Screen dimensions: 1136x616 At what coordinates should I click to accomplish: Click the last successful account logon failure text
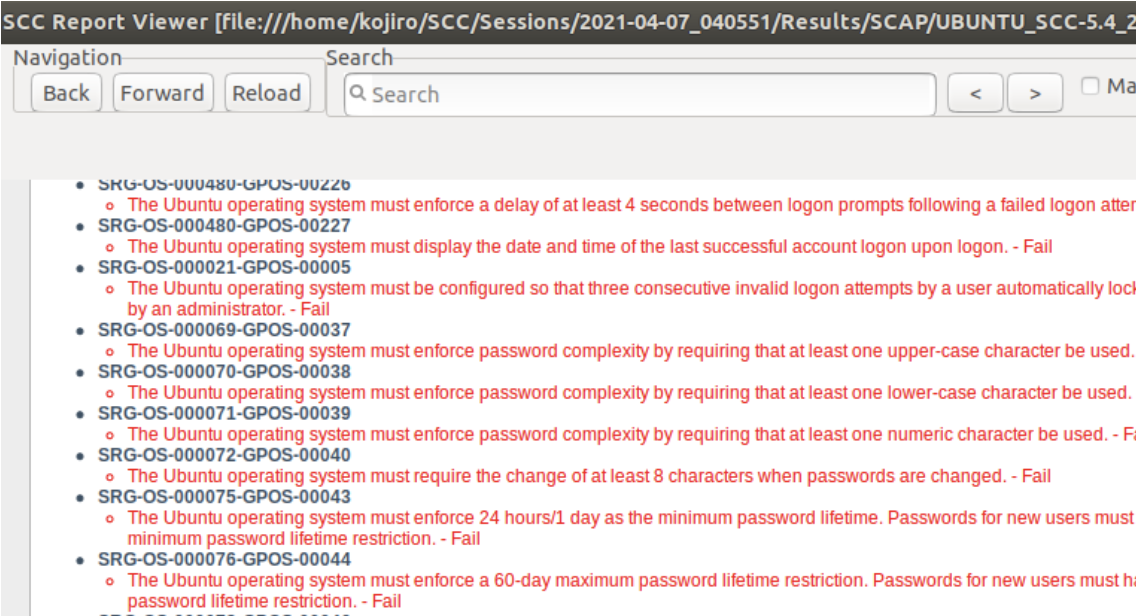click(x=590, y=246)
